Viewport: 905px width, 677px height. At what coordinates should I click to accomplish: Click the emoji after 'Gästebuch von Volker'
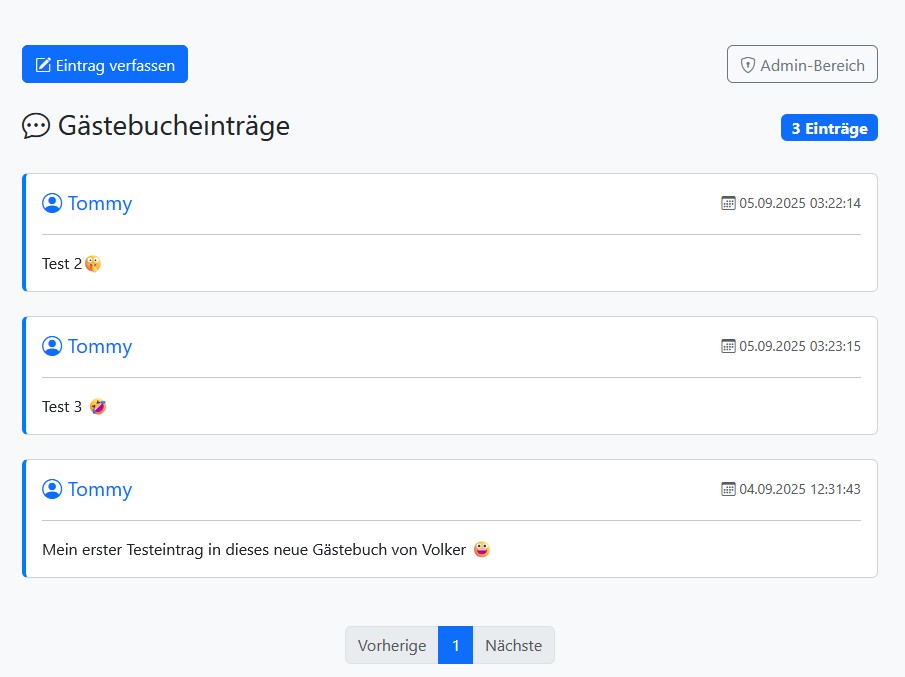482,550
